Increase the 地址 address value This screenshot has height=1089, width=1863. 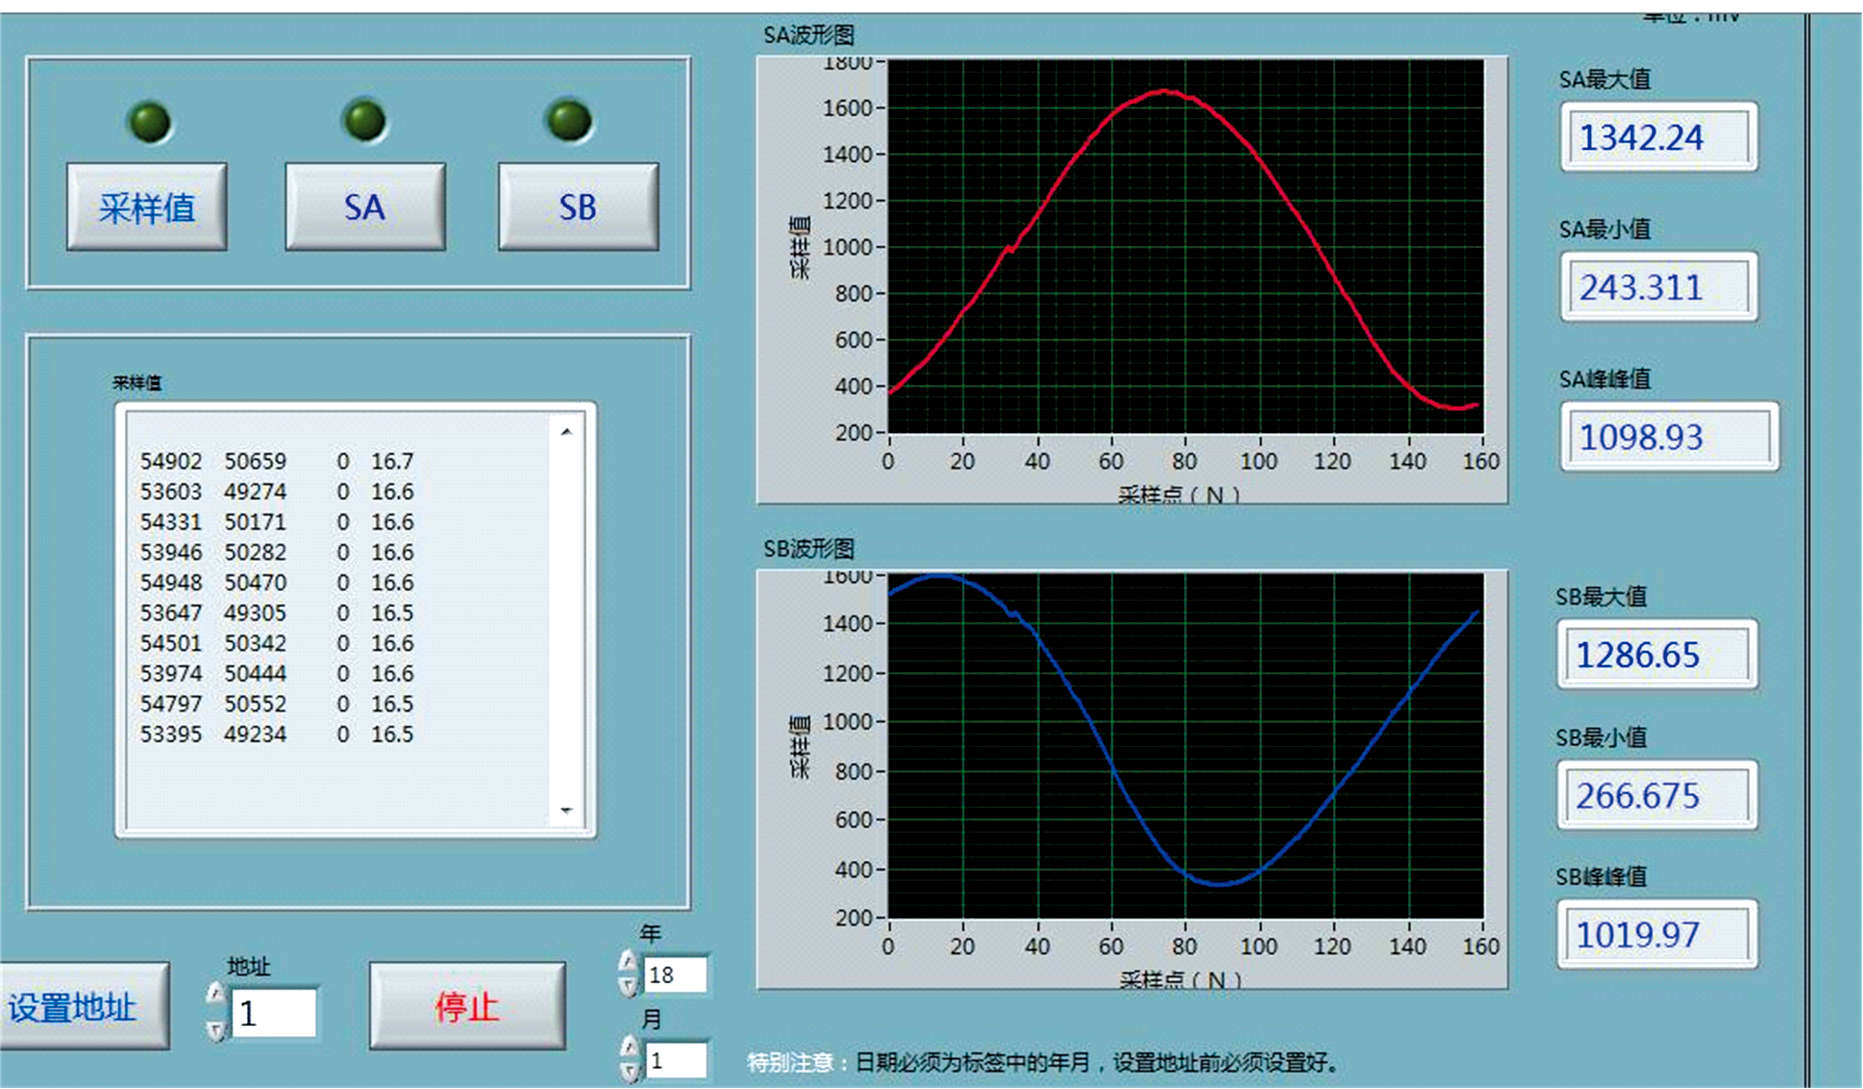(x=216, y=994)
